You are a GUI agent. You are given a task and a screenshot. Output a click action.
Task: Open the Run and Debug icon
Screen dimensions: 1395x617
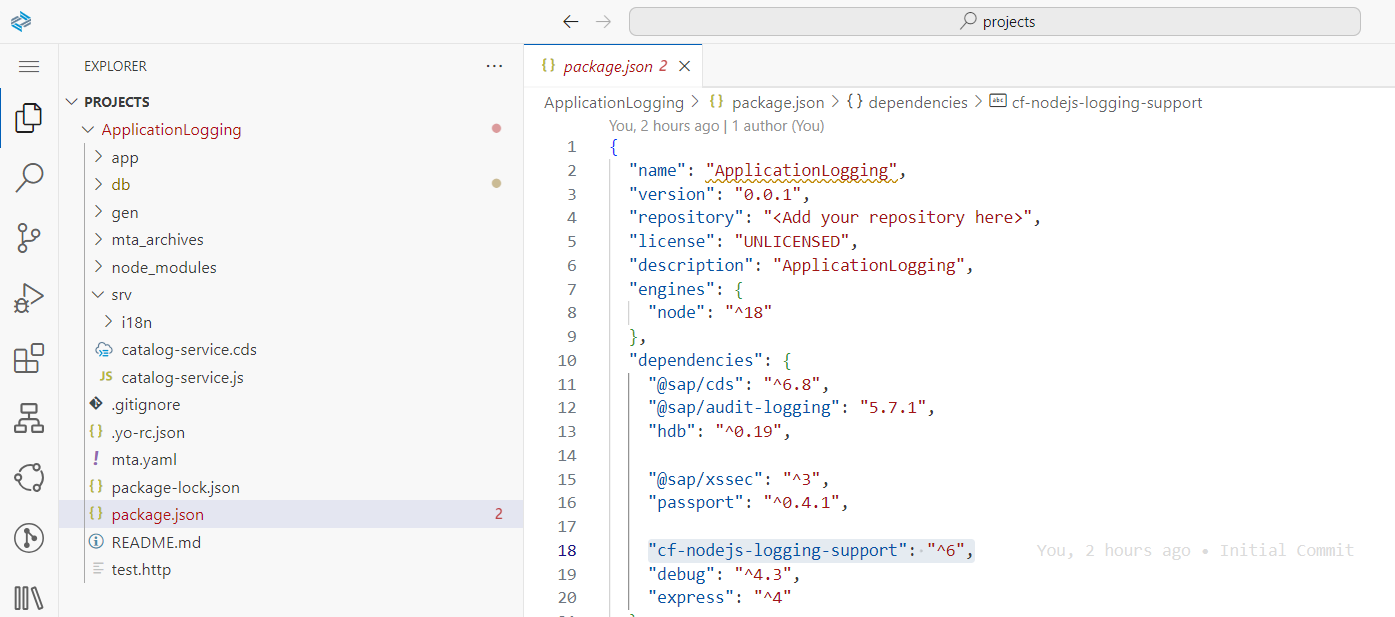tap(29, 298)
